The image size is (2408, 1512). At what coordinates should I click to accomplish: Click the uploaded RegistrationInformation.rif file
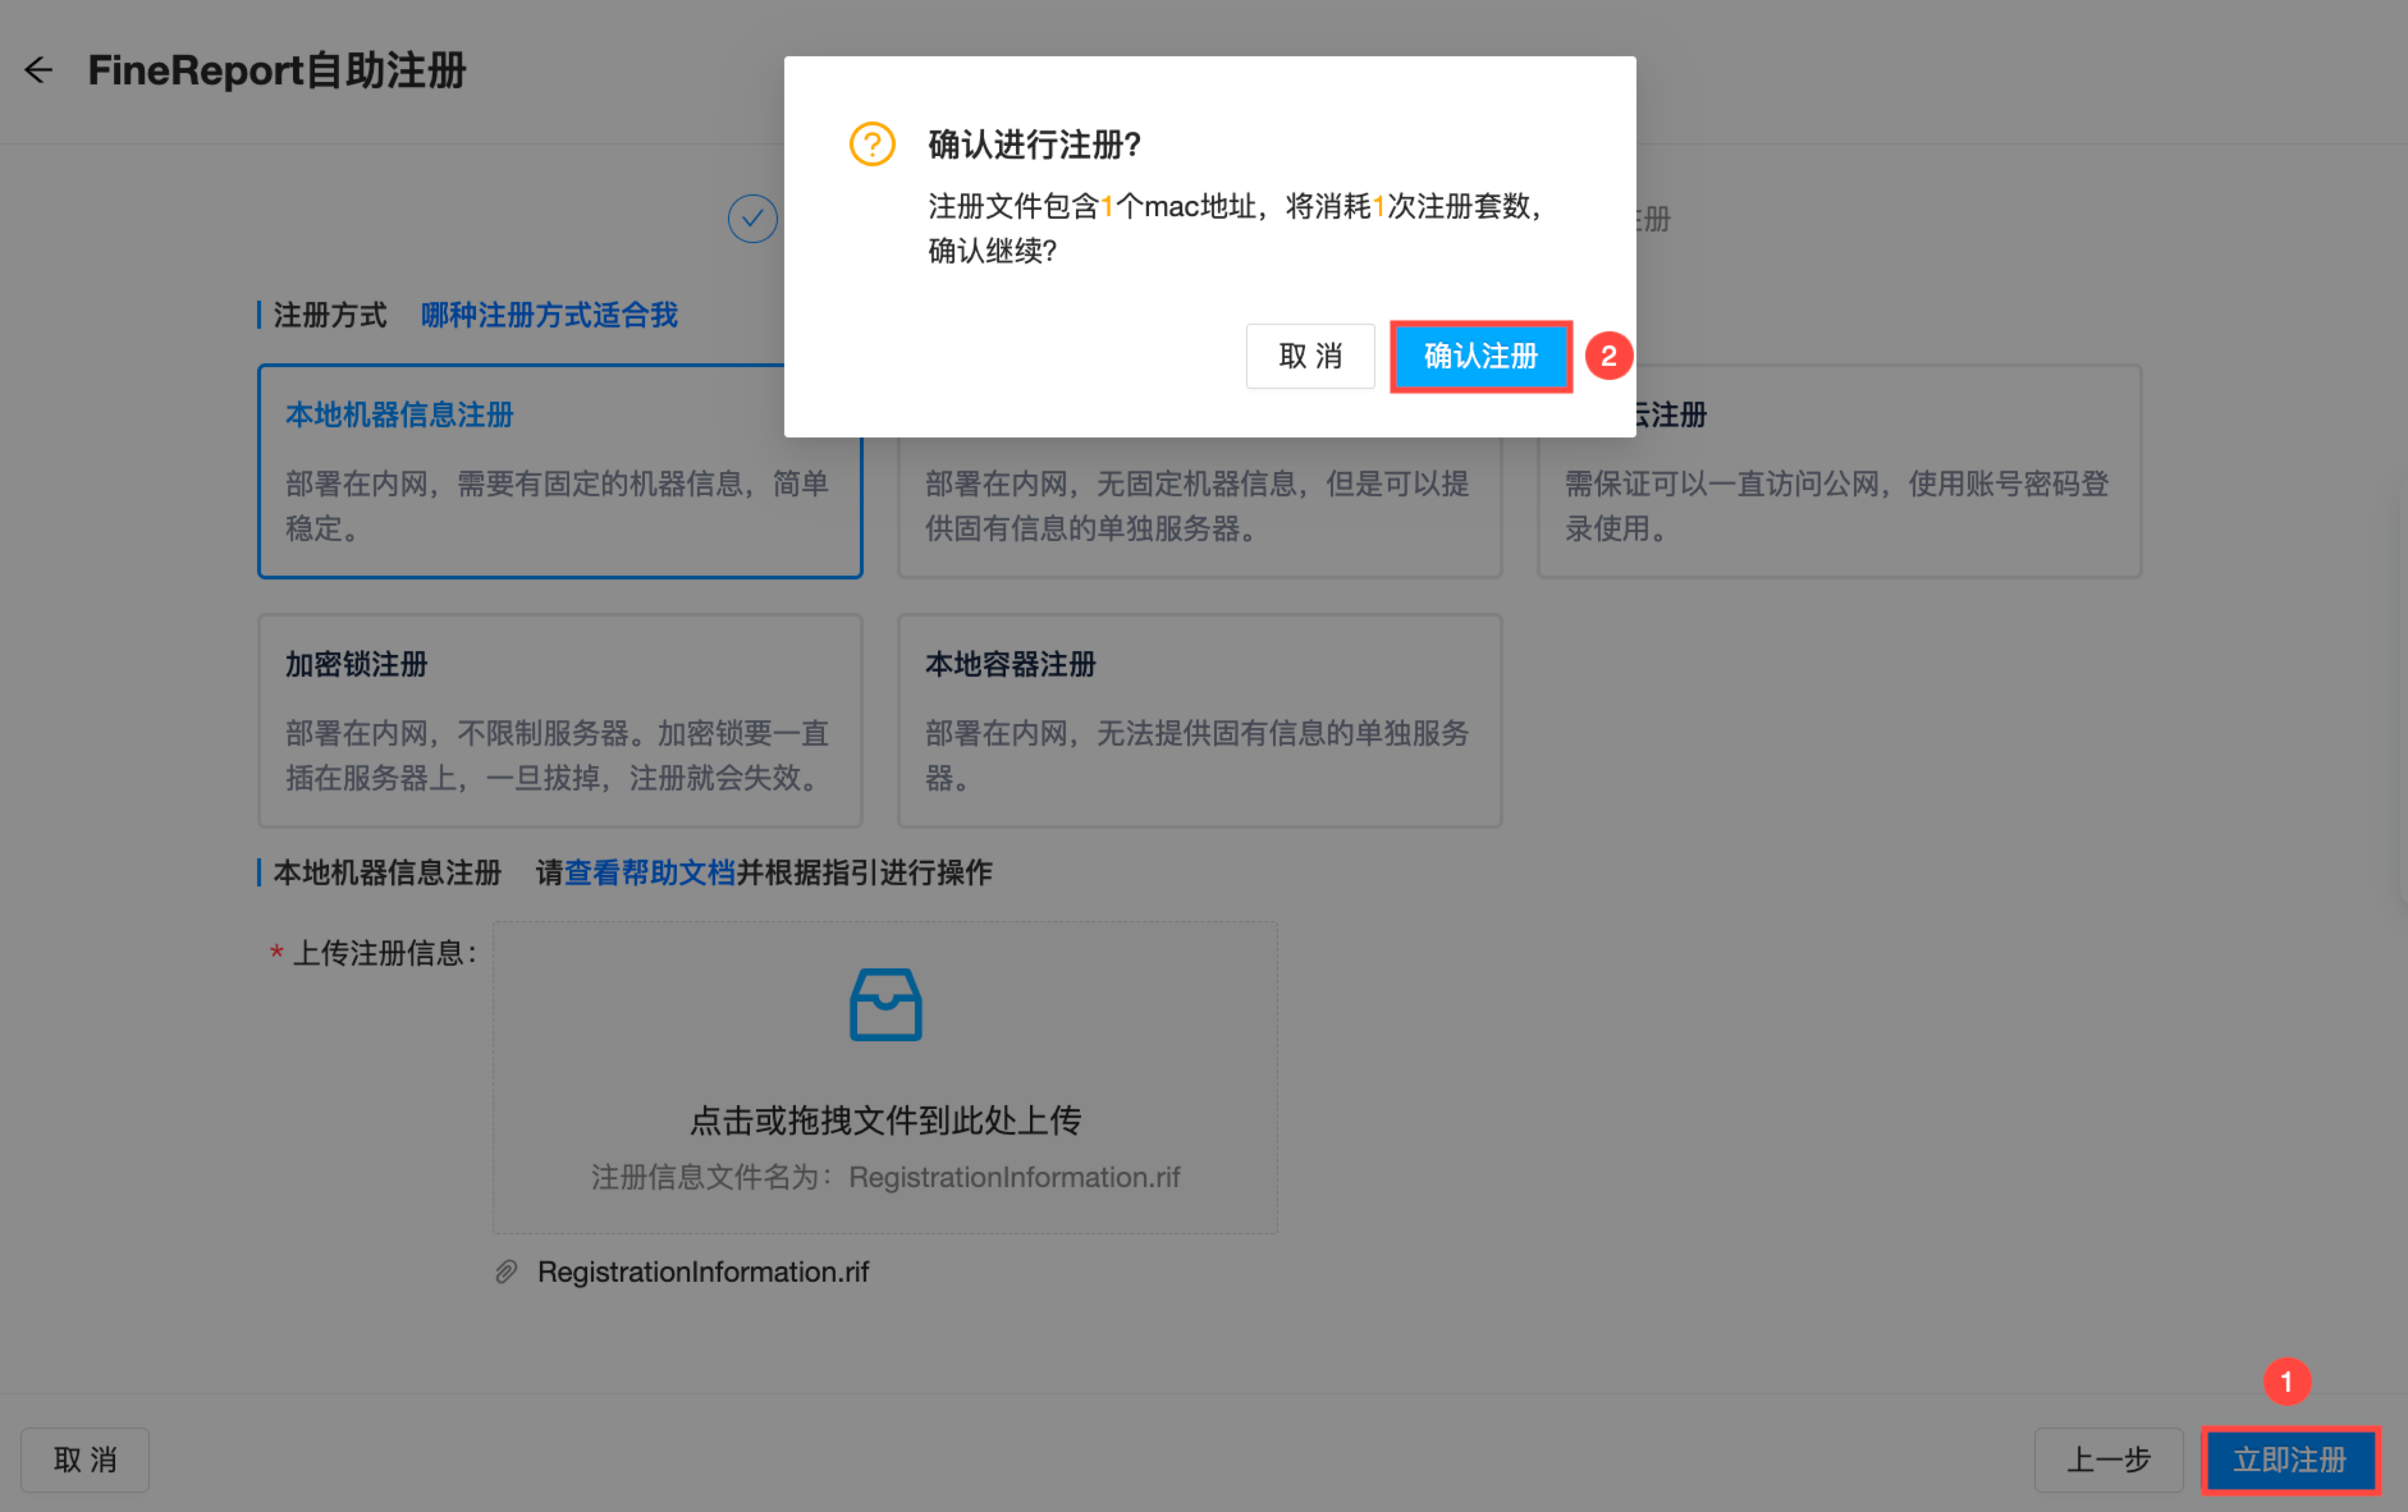[x=702, y=1272]
